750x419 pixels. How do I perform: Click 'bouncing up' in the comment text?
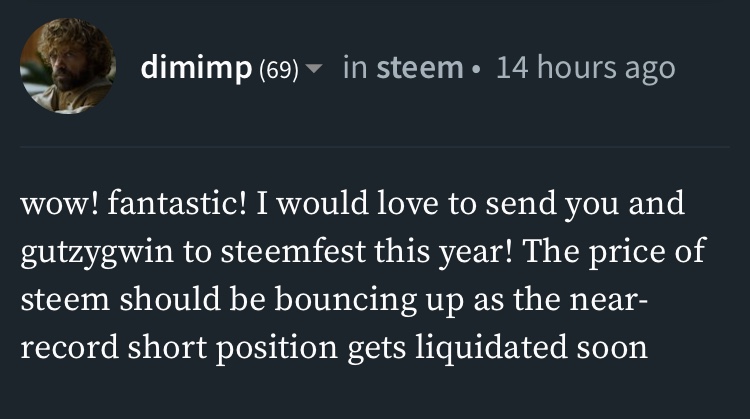(x=369, y=300)
